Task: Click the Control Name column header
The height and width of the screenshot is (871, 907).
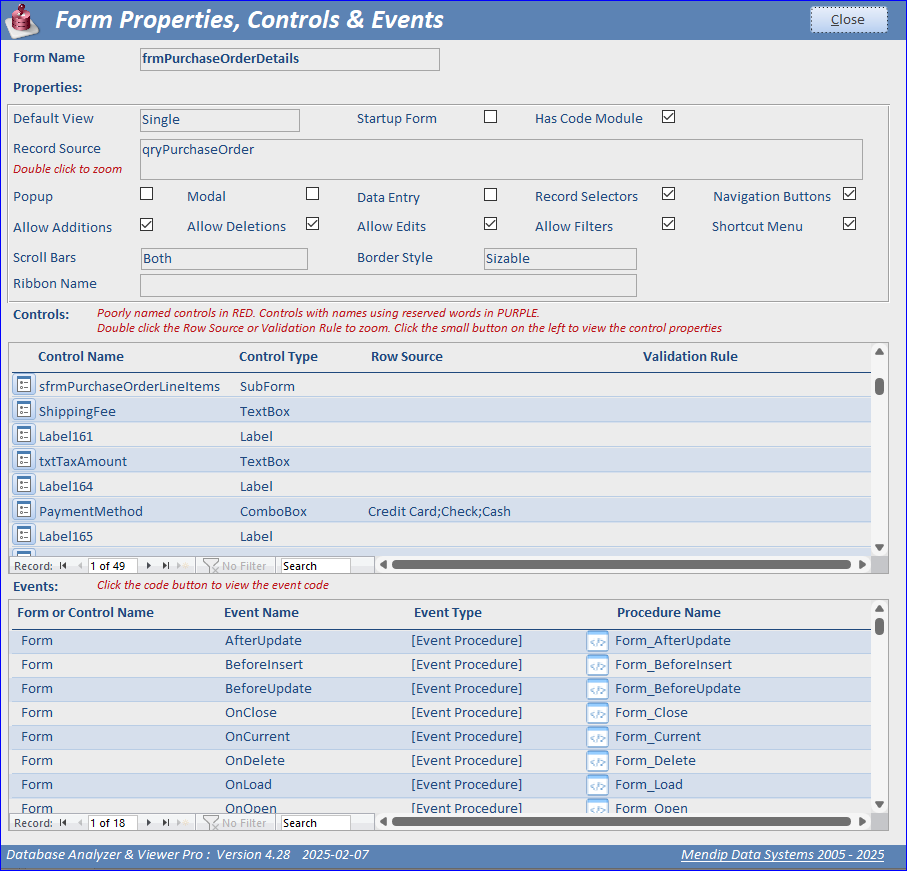Action: [x=81, y=356]
